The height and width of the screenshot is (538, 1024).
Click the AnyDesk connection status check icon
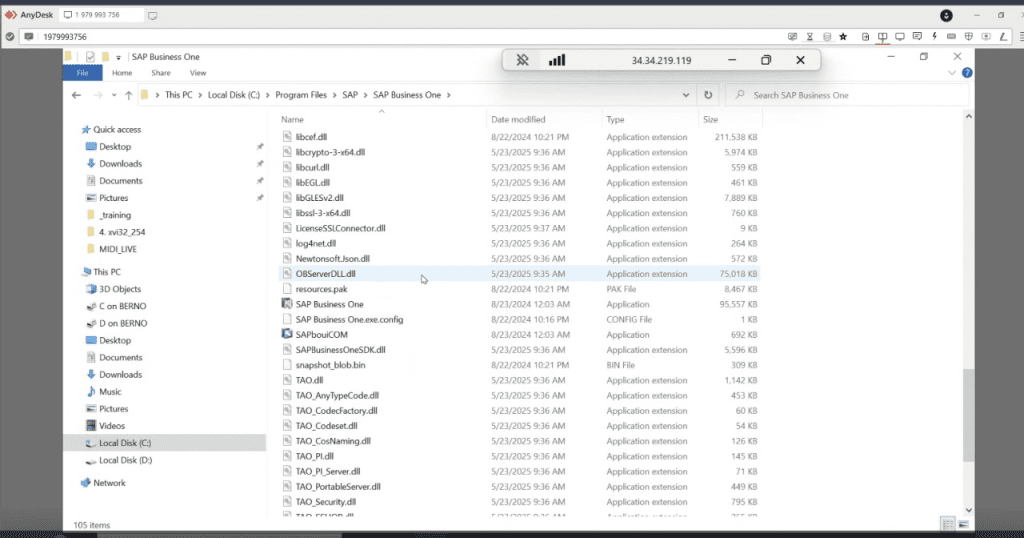click(10, 37)
